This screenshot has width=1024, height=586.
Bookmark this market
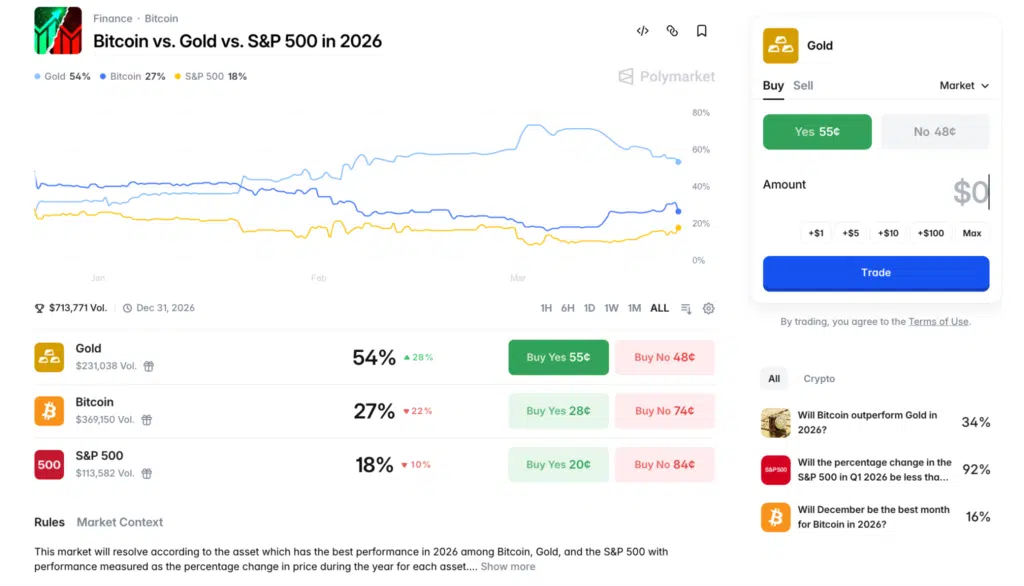(702, 31)
